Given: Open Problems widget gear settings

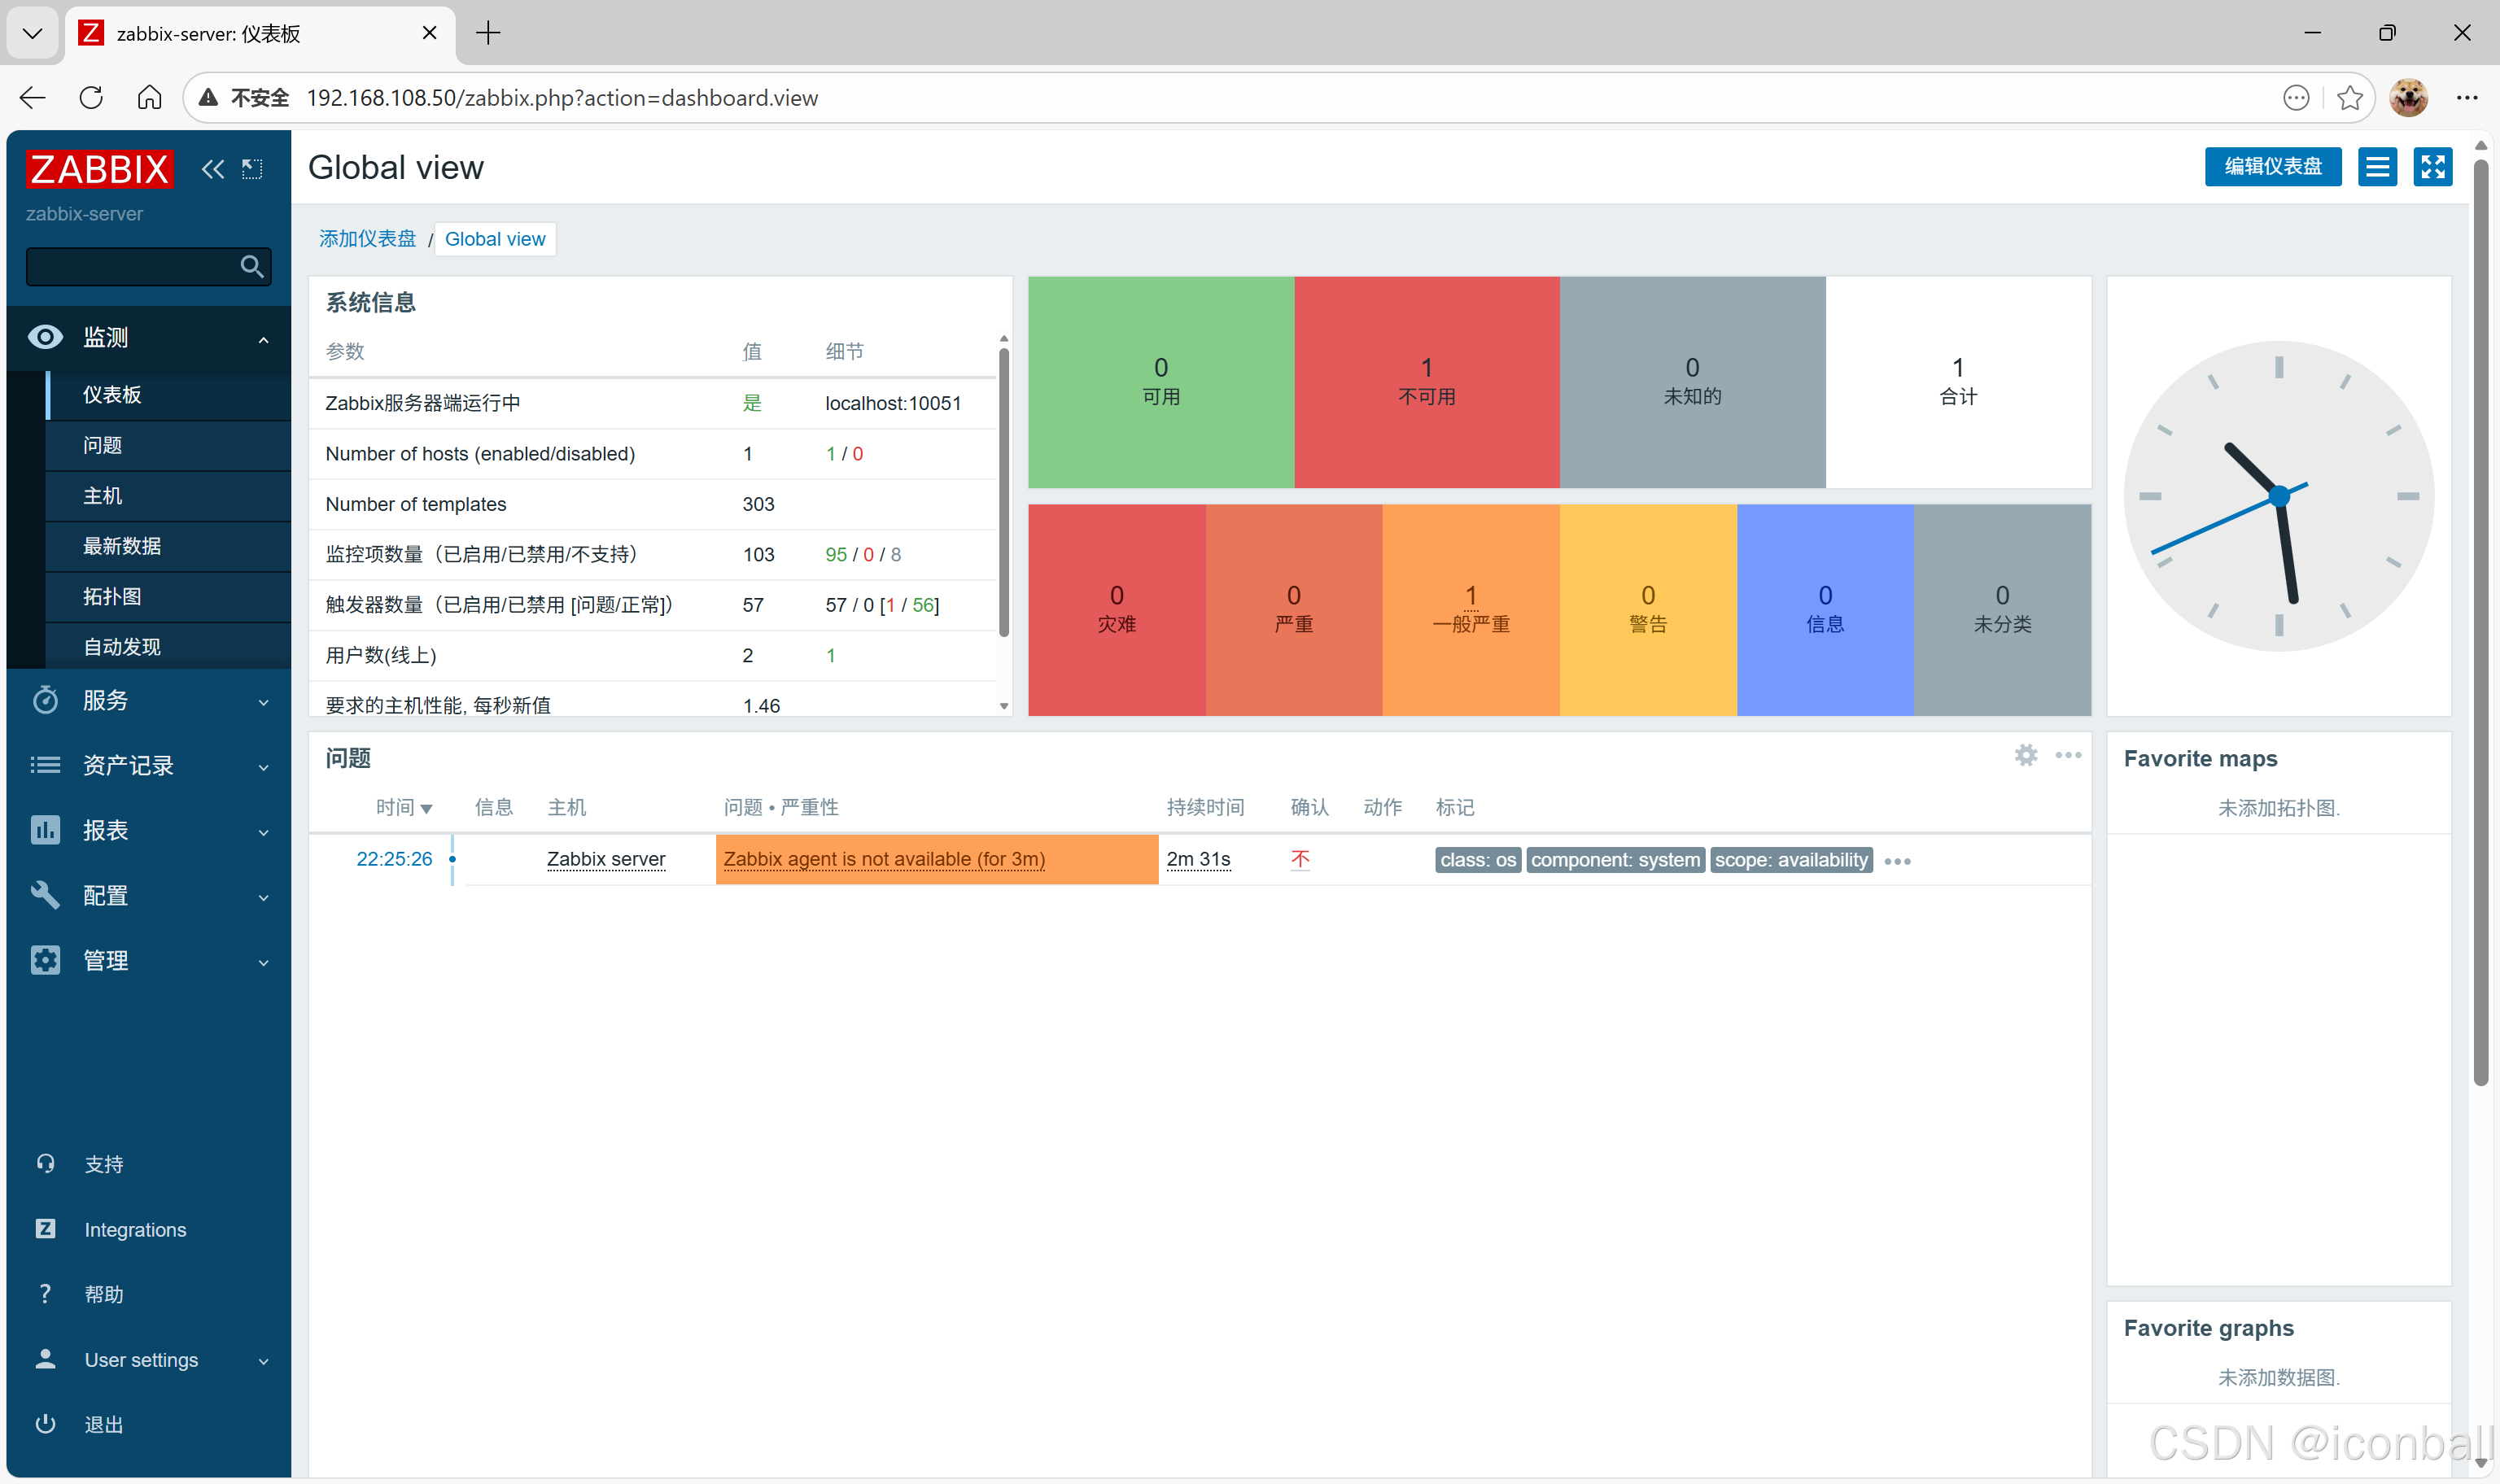Looking at the screenshot, I should (x=2025, y=756).
